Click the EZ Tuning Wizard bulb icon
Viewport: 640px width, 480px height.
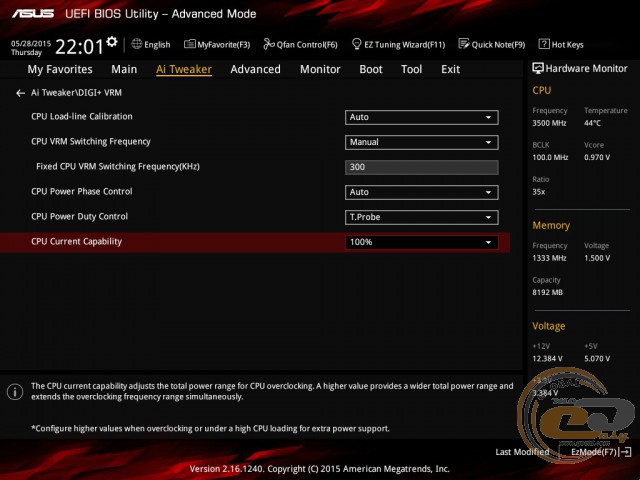[356, 44]
